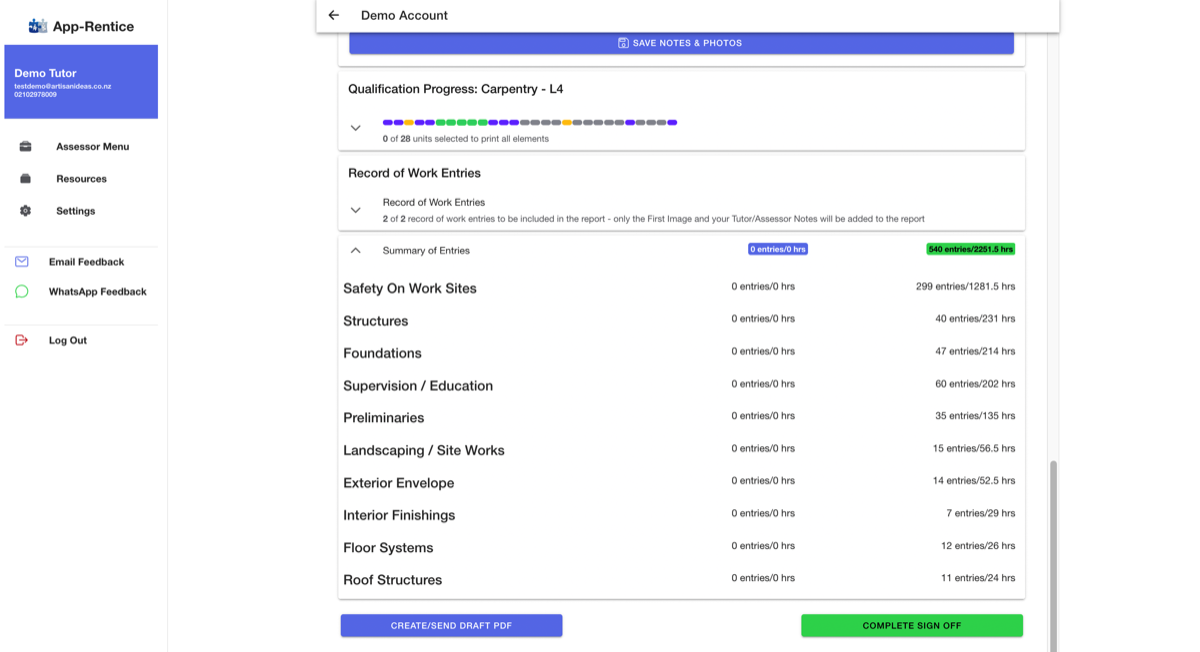Viewport: 1200px width, 652px height.
Task: Select the Safety On Work Sites row
Action: point(681,287)
